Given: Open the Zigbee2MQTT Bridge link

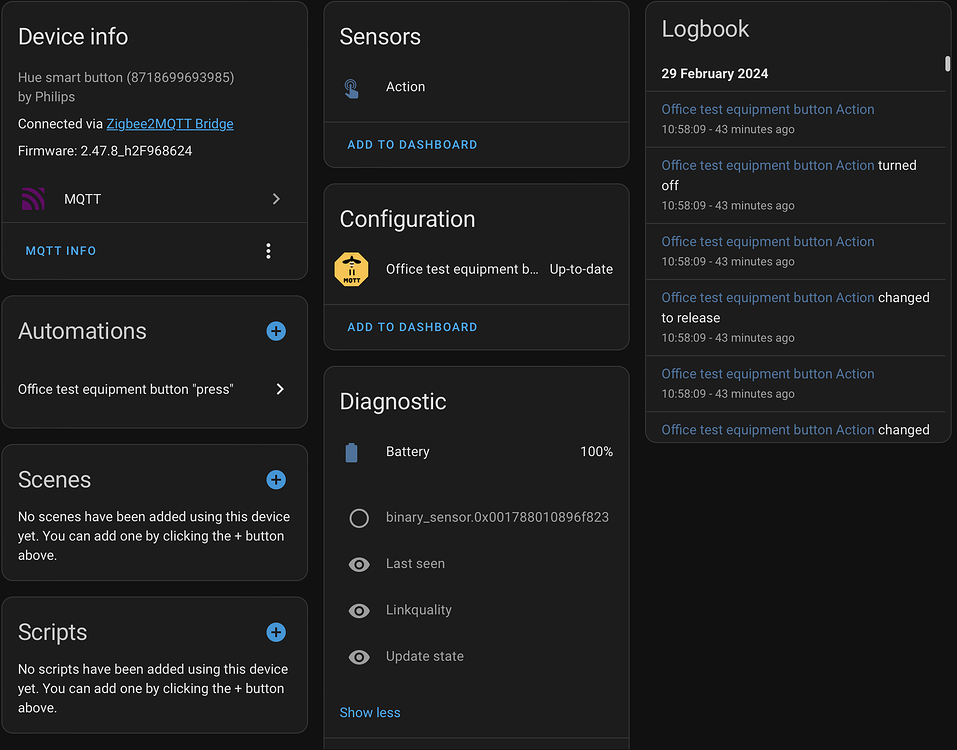Looking at the screenshot, I should click(x=169, y=123).
